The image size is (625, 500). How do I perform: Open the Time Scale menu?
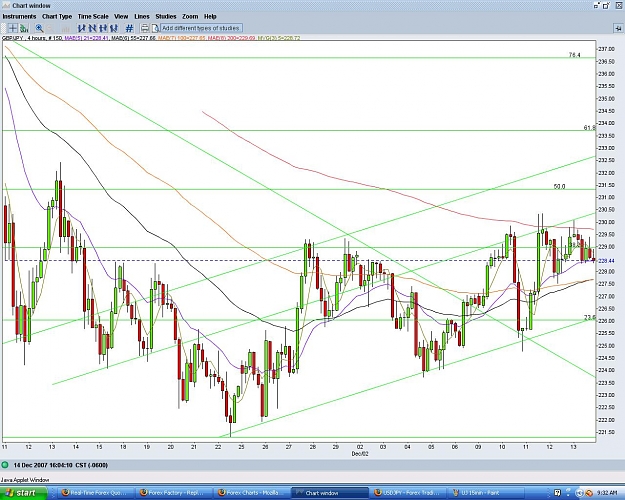pyautogui.click(x=93, y=16)
